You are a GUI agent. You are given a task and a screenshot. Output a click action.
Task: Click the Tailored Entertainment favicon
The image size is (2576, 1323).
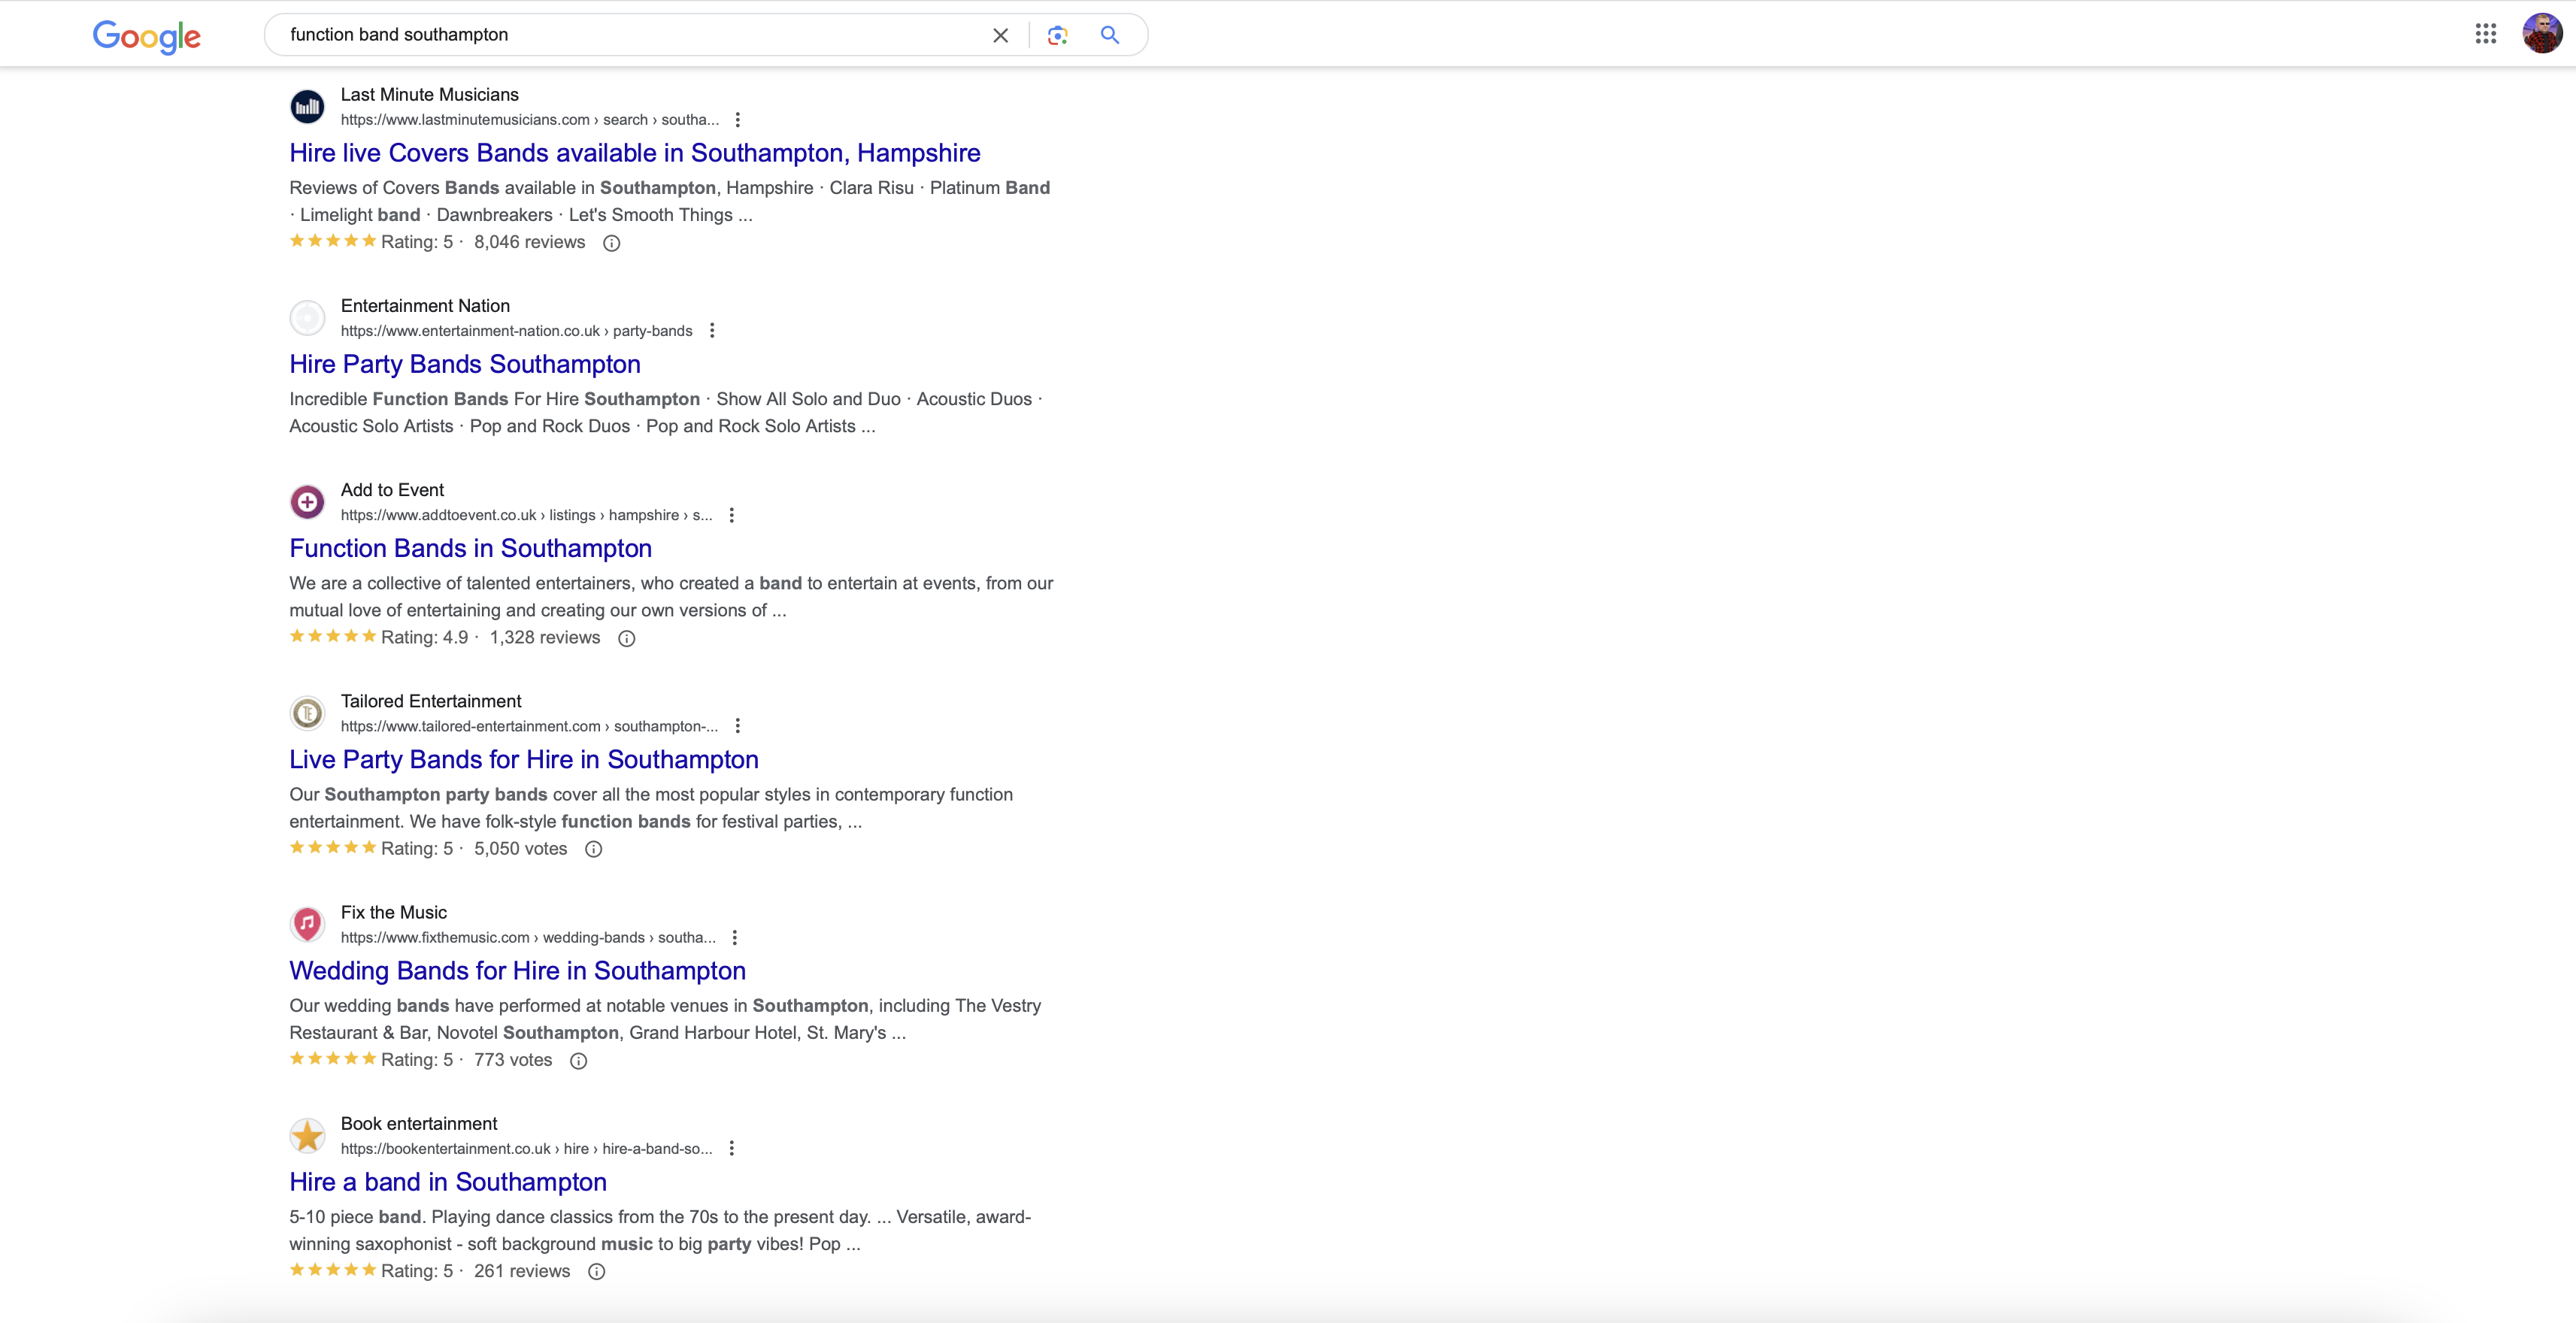307,713
